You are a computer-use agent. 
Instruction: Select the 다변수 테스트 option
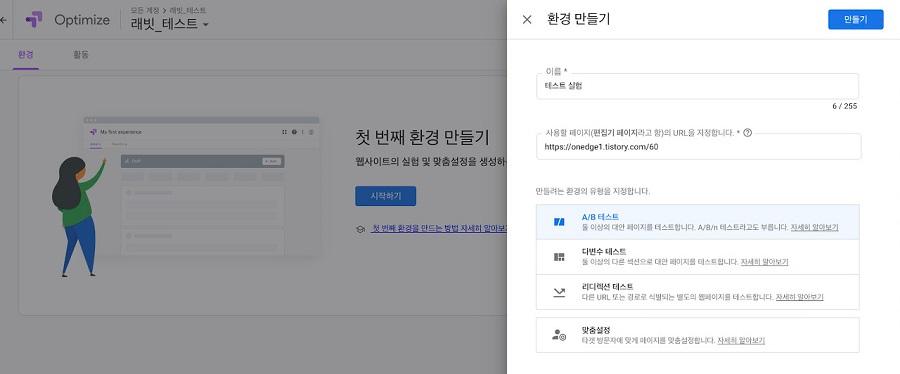(697, 256)
